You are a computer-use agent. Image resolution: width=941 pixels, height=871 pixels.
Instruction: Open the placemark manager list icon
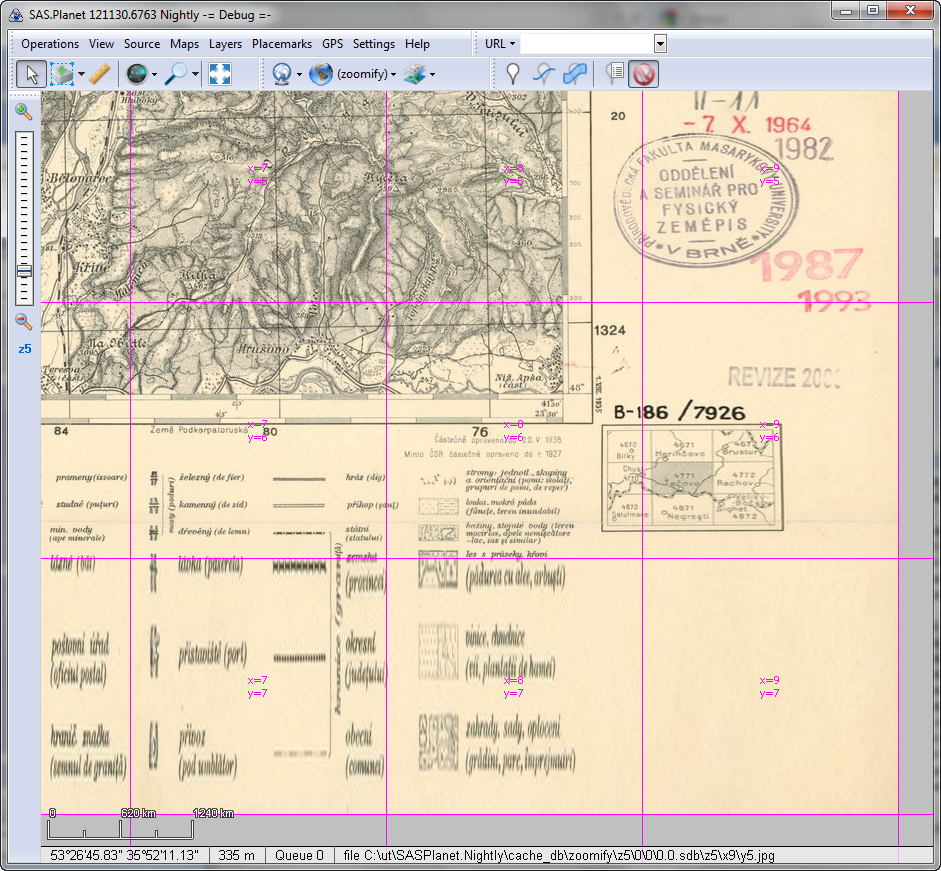[x=615, y=73]
